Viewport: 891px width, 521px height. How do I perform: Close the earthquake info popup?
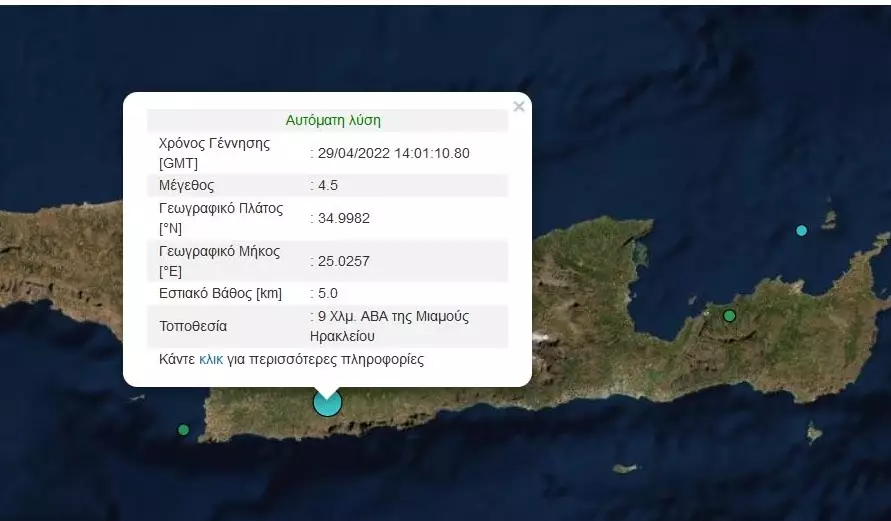[518, 107]
